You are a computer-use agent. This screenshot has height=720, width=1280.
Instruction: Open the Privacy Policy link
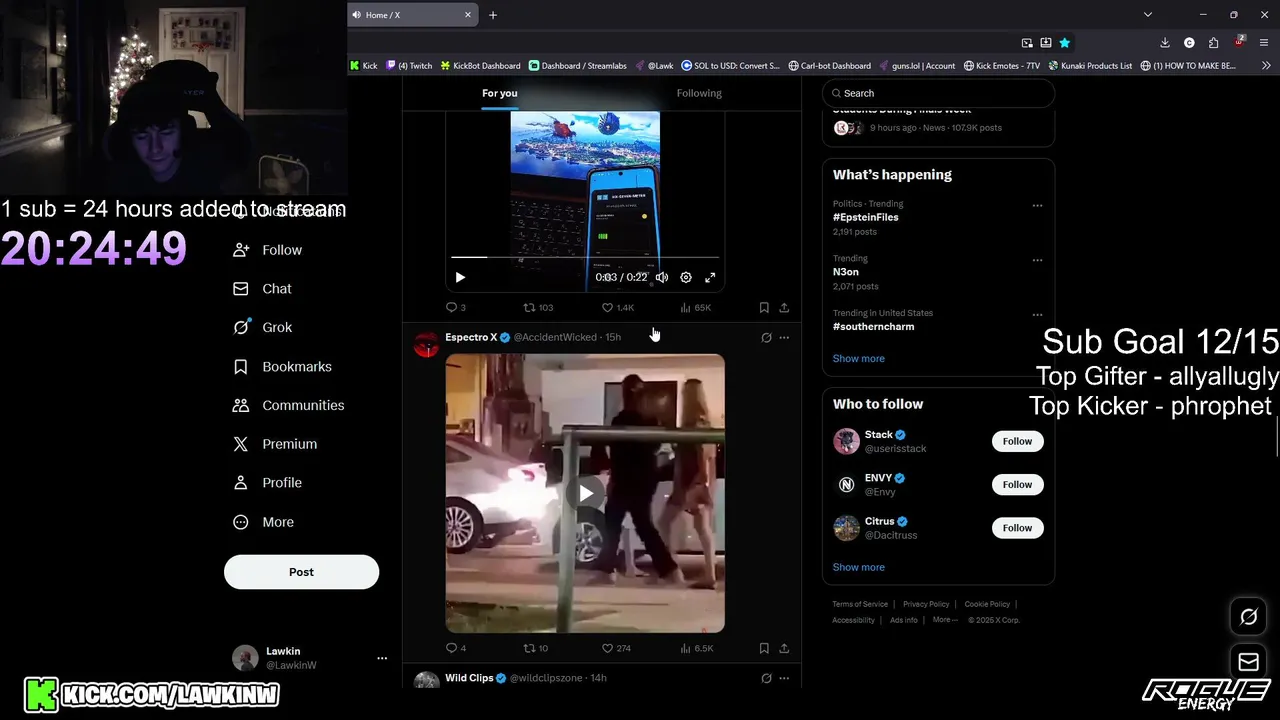click(926, 604)
